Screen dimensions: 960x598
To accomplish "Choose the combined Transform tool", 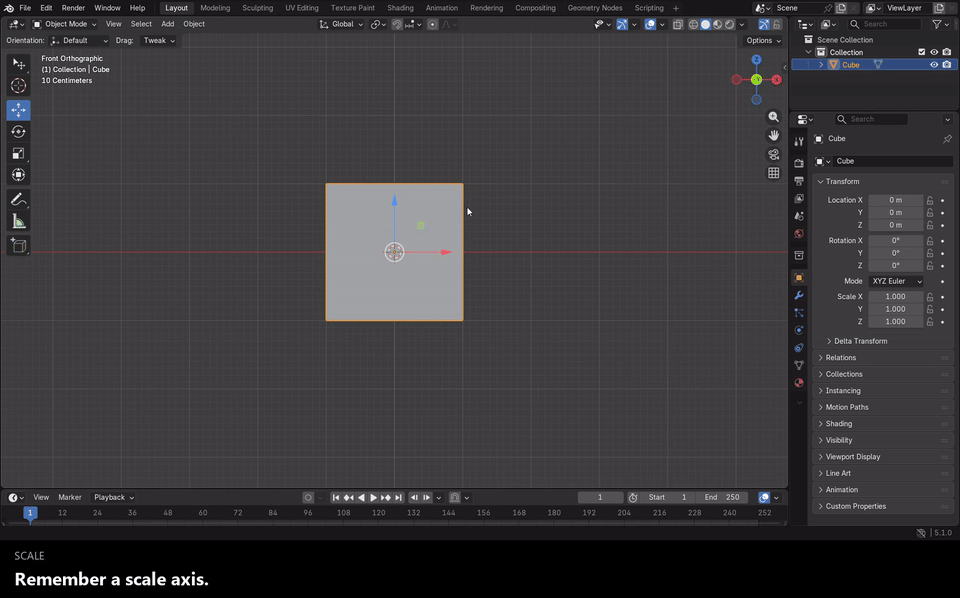I will tap(18, 175).
